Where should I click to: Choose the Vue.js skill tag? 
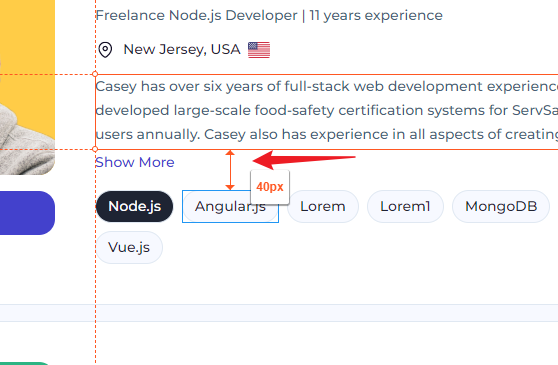pos(129,247)
